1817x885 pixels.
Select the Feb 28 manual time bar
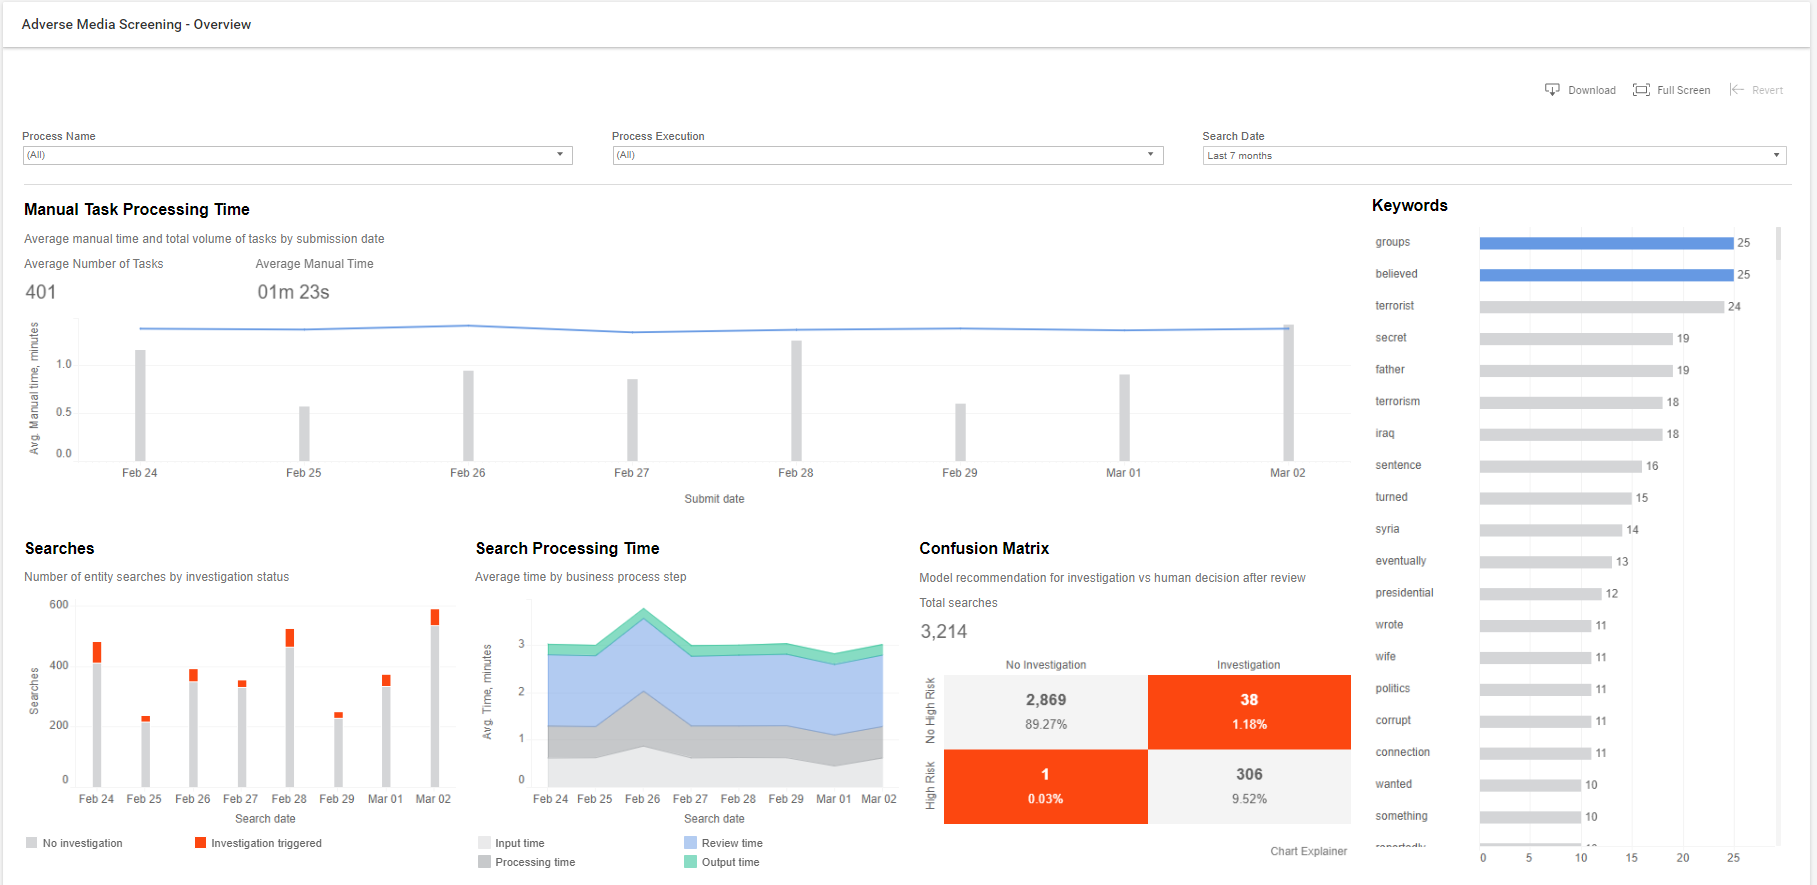tap(796, 401)
